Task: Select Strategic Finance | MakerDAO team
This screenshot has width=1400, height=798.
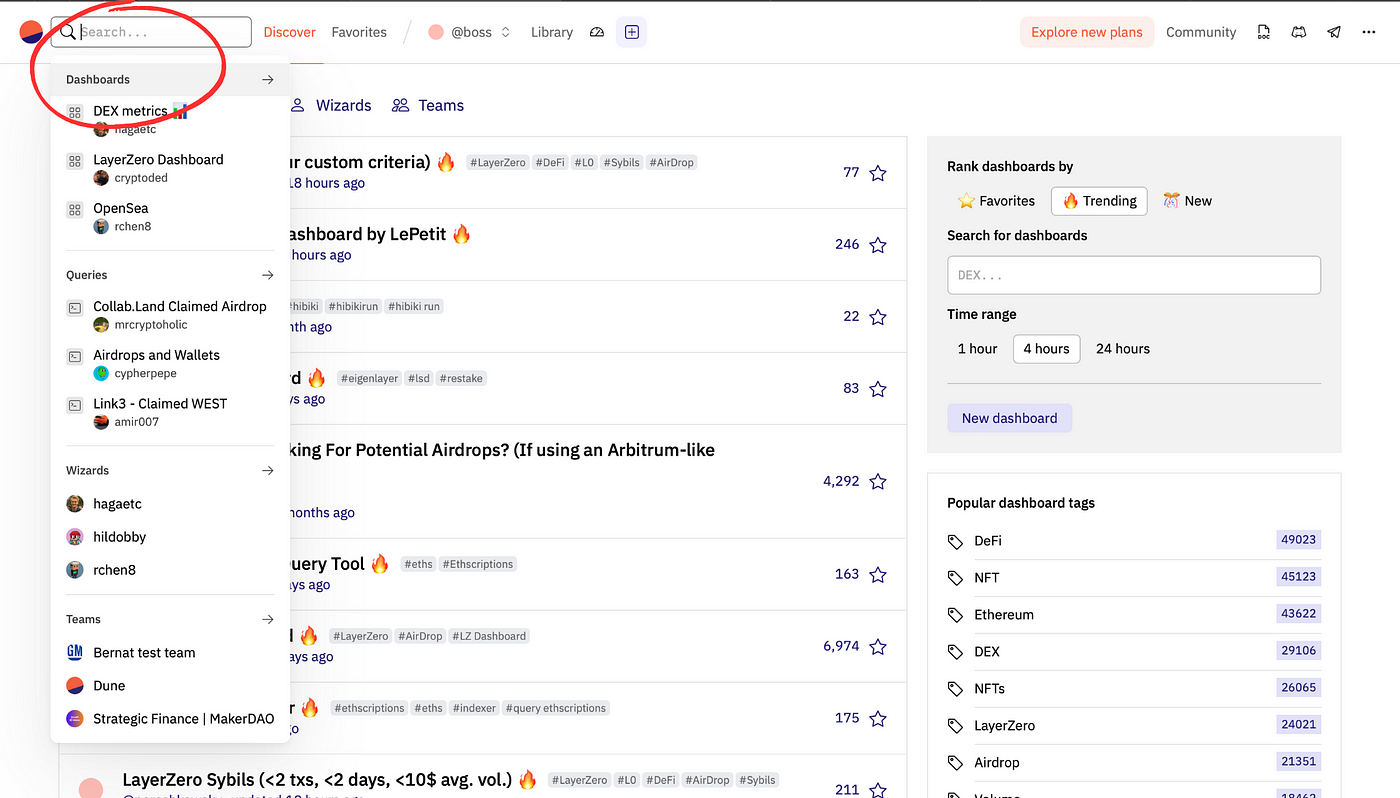Action: (170, 719)
